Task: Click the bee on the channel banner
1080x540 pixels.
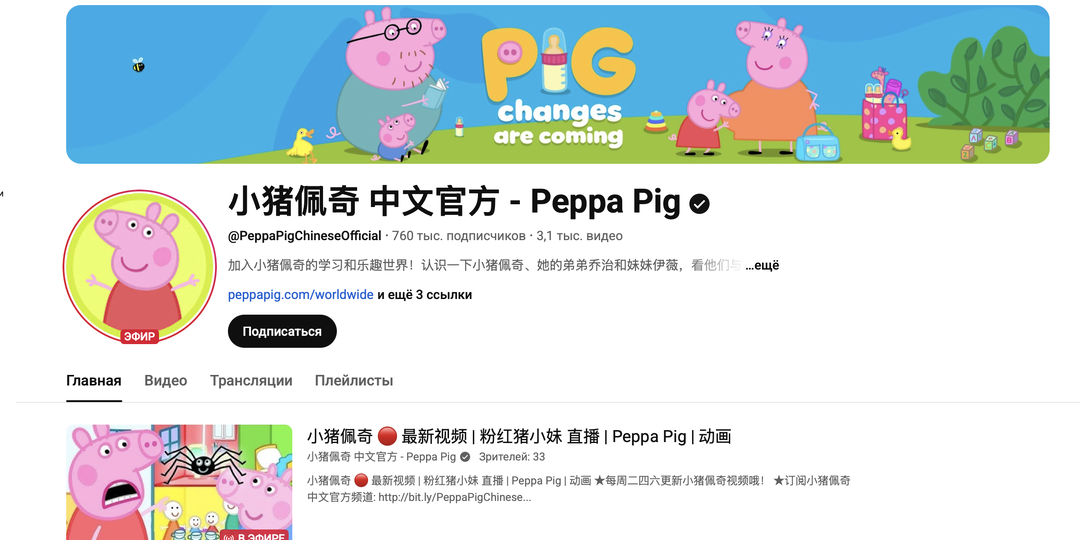Action: (x=138, y=65)
